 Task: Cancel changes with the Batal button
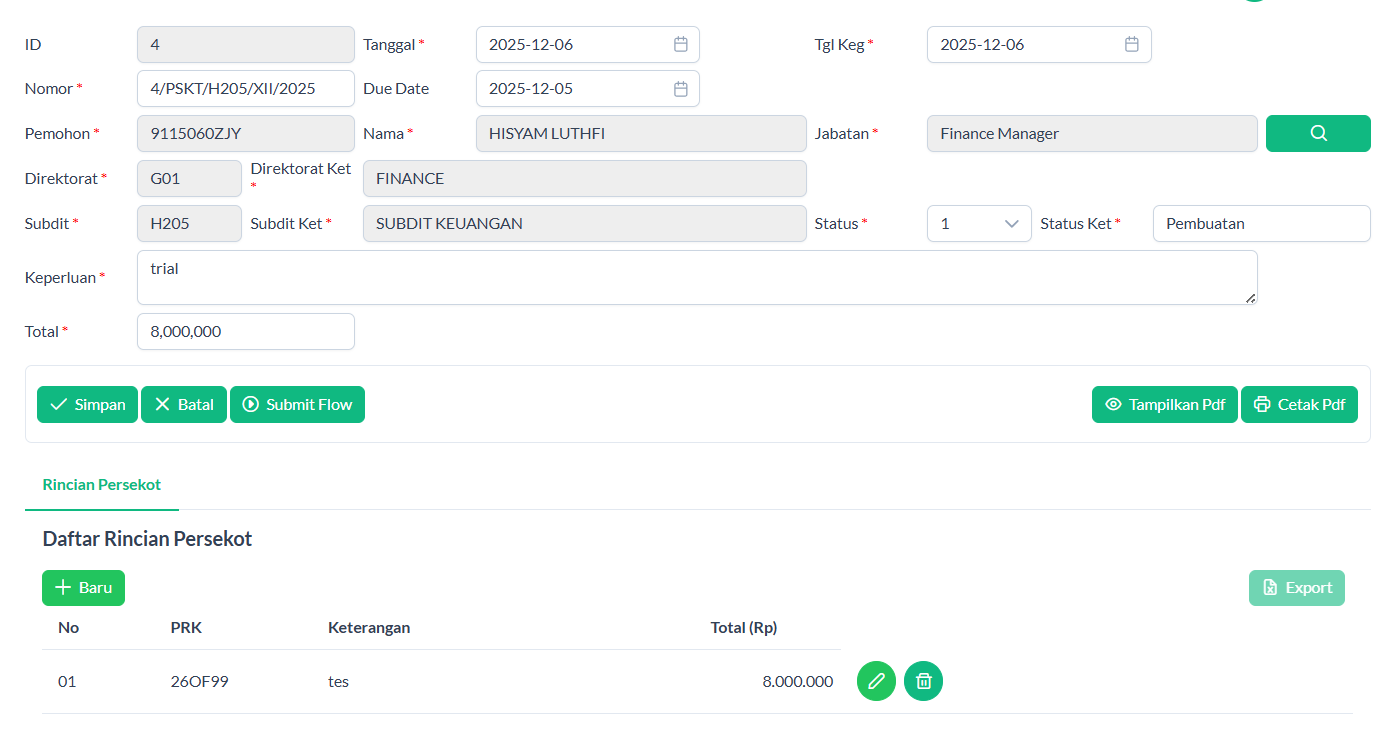[x=184, y=405]
